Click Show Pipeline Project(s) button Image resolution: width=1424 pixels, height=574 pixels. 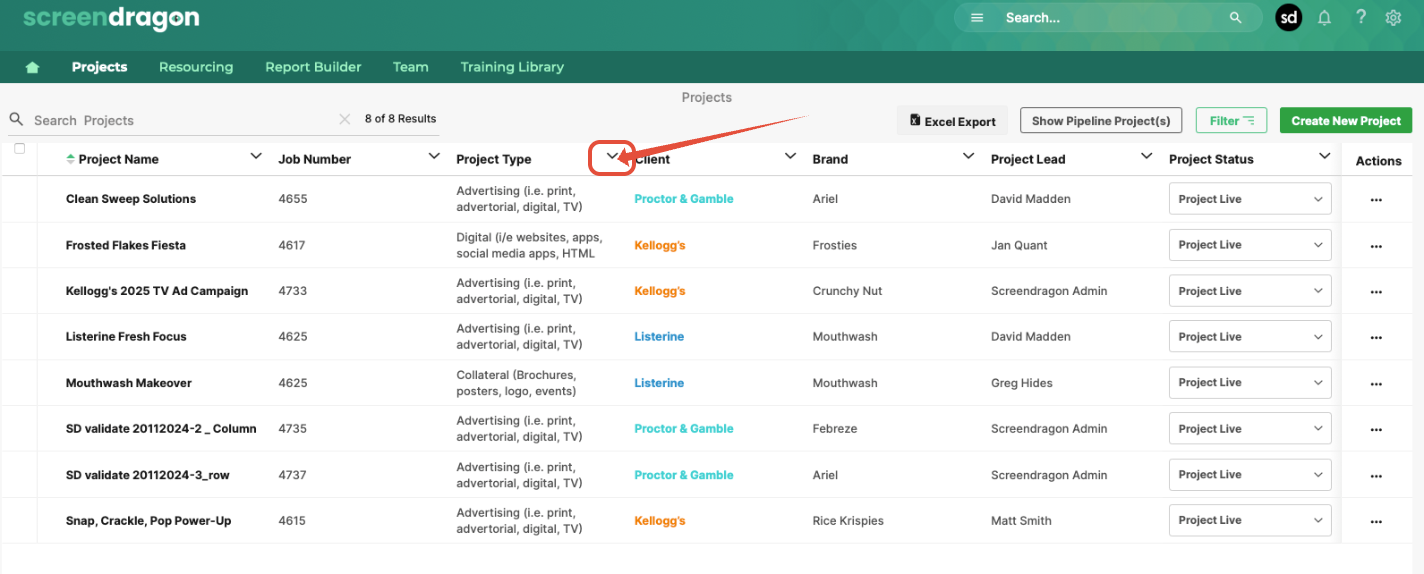click(x=1101, y=121)
